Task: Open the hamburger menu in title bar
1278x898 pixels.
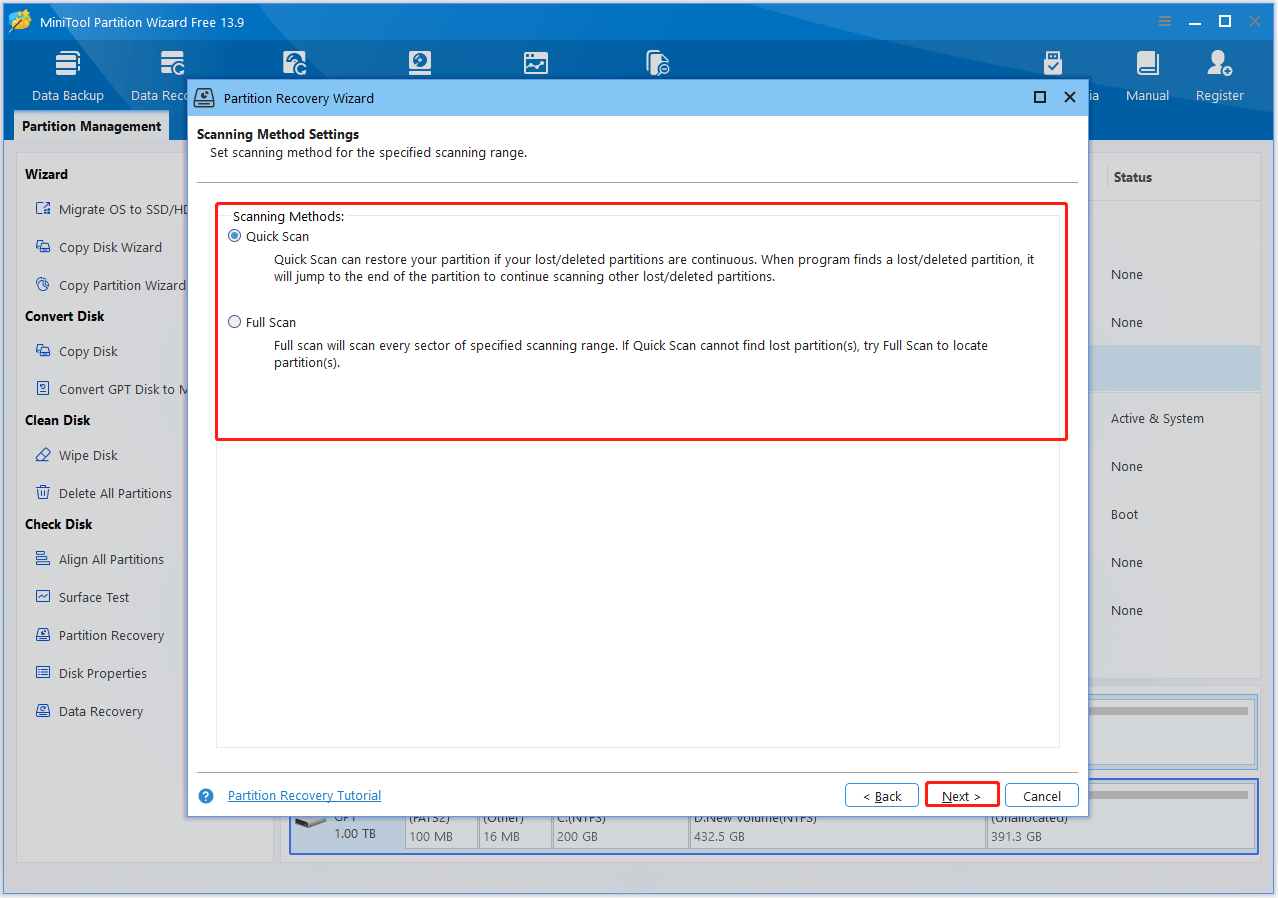Action: (x=1165, y=21)
